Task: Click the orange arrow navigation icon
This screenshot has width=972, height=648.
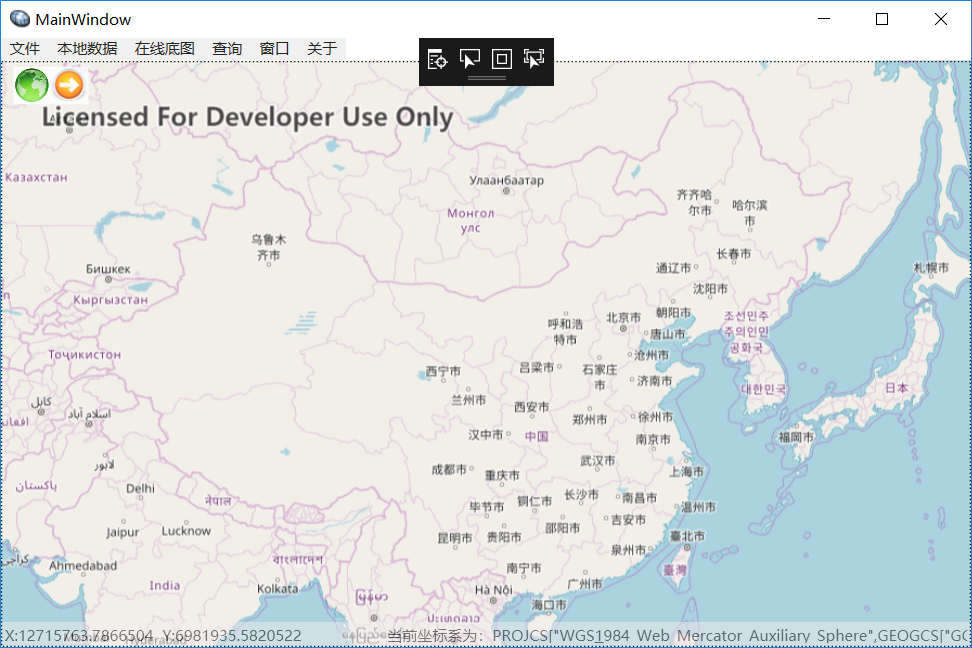Action: [67, 86]
